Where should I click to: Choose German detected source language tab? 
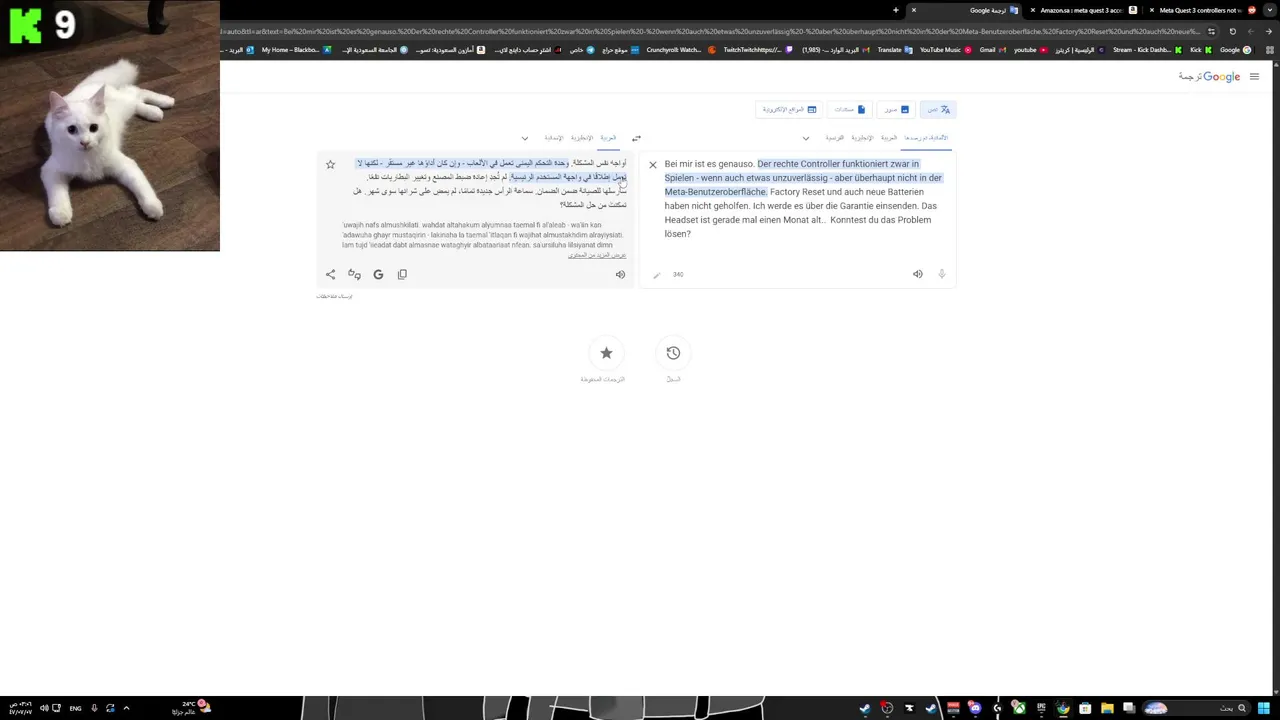click(x=926, y=138)
